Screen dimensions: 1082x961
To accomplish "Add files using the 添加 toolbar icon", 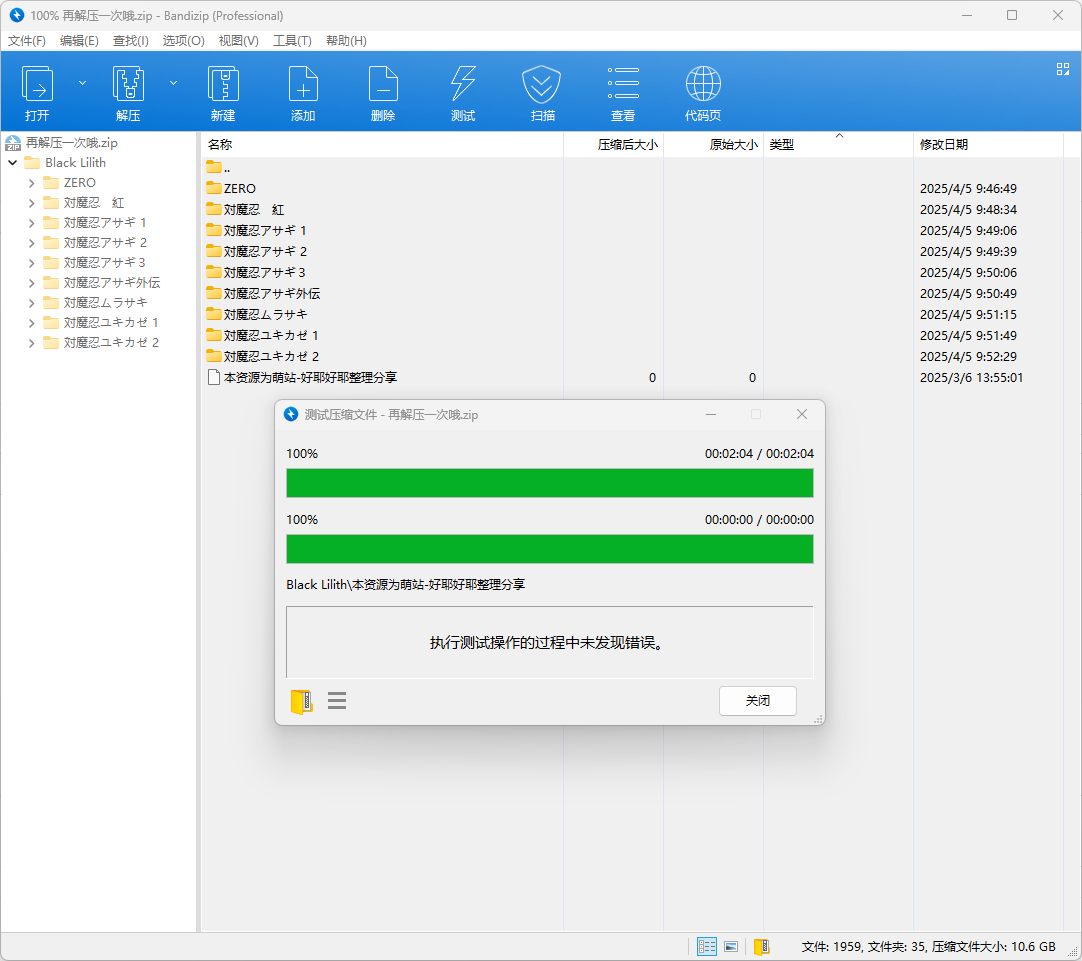I will 302,90.
